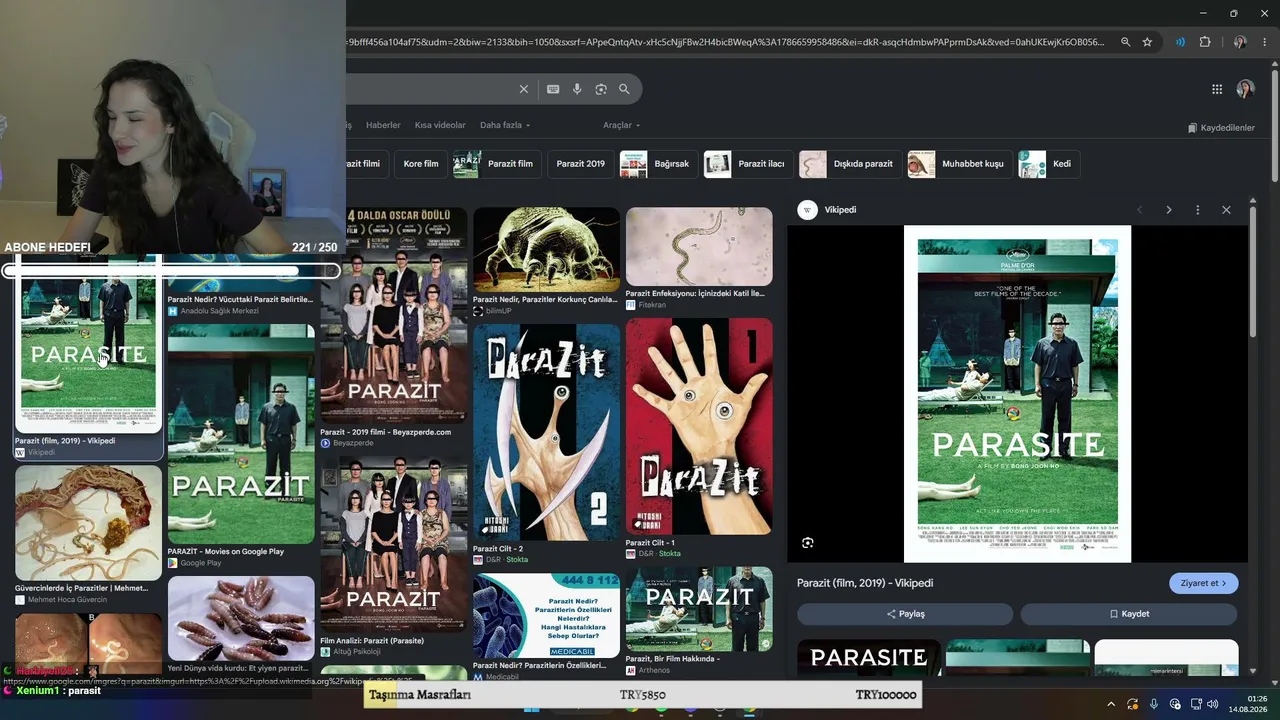This screenshot has height=720, width=1280.
Task: Open more options menu in image preview panel
Action: pos(1197,210)
